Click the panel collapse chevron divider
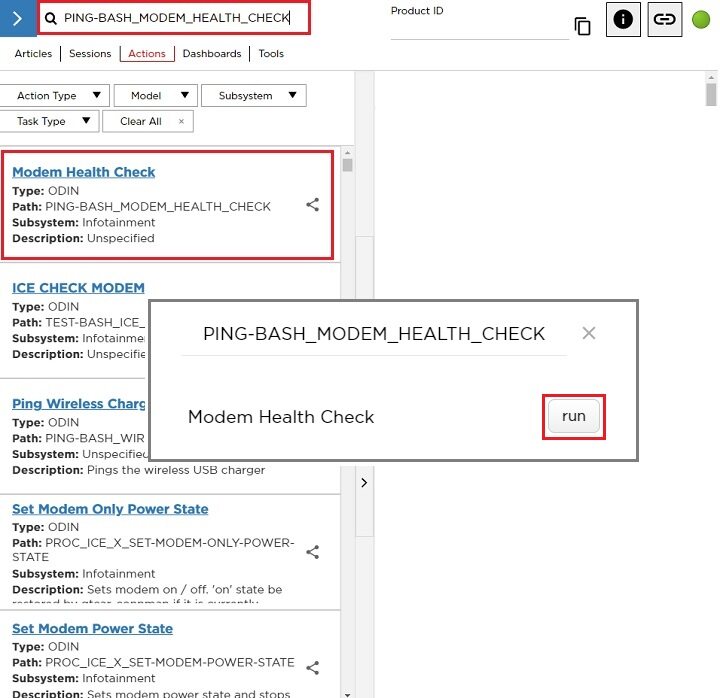The width and height of the screenshot is (720, 698). coord(364,483)
